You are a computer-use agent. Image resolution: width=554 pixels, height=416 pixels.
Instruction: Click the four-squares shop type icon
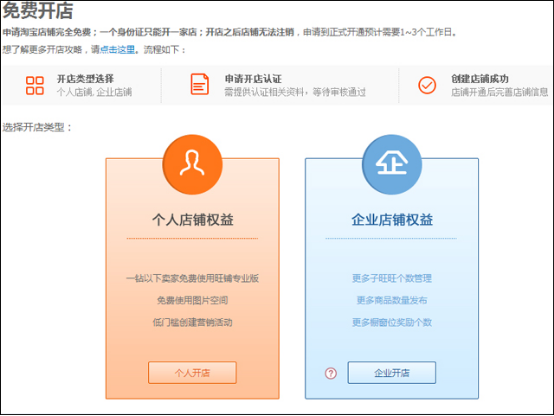(35, 86)
